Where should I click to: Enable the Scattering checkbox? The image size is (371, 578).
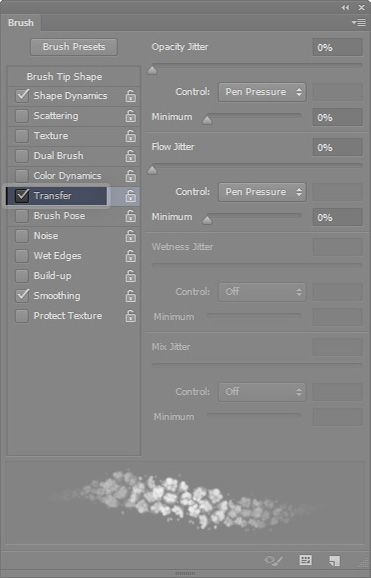[22, 116]
